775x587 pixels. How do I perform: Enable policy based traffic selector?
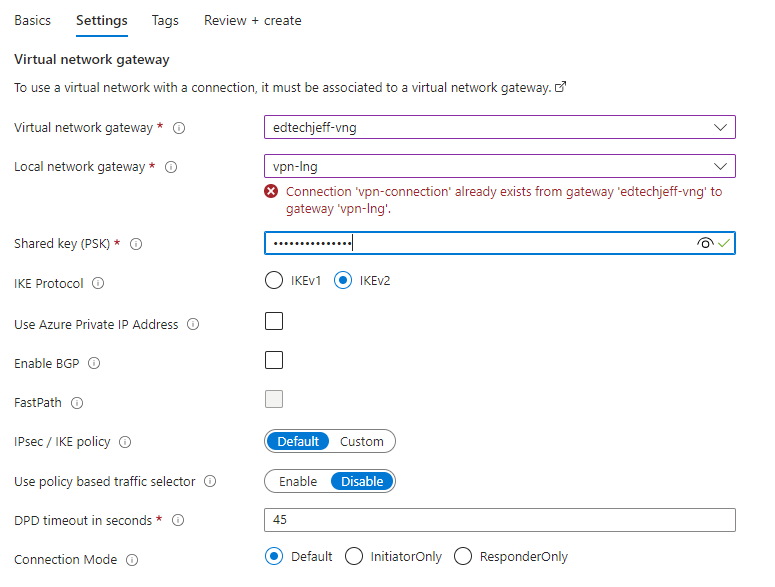point(298,481)
